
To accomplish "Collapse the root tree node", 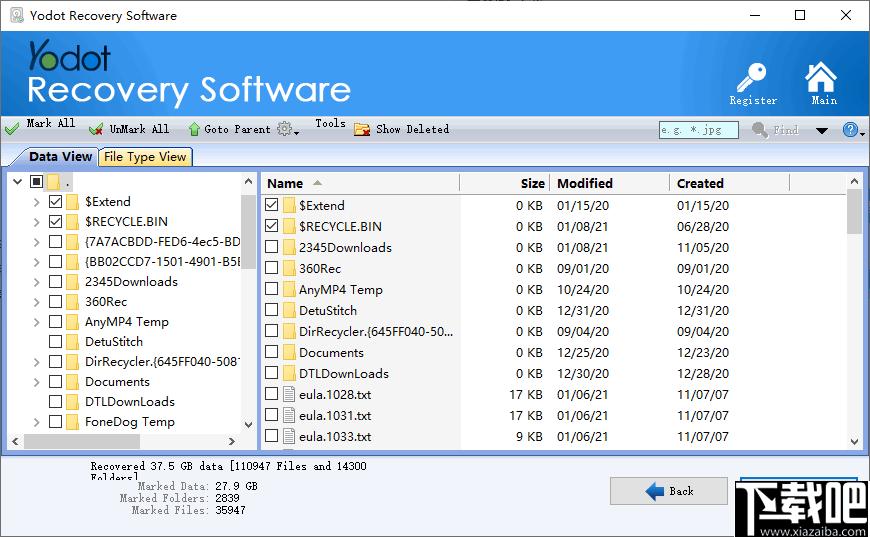I will (17, 181).
